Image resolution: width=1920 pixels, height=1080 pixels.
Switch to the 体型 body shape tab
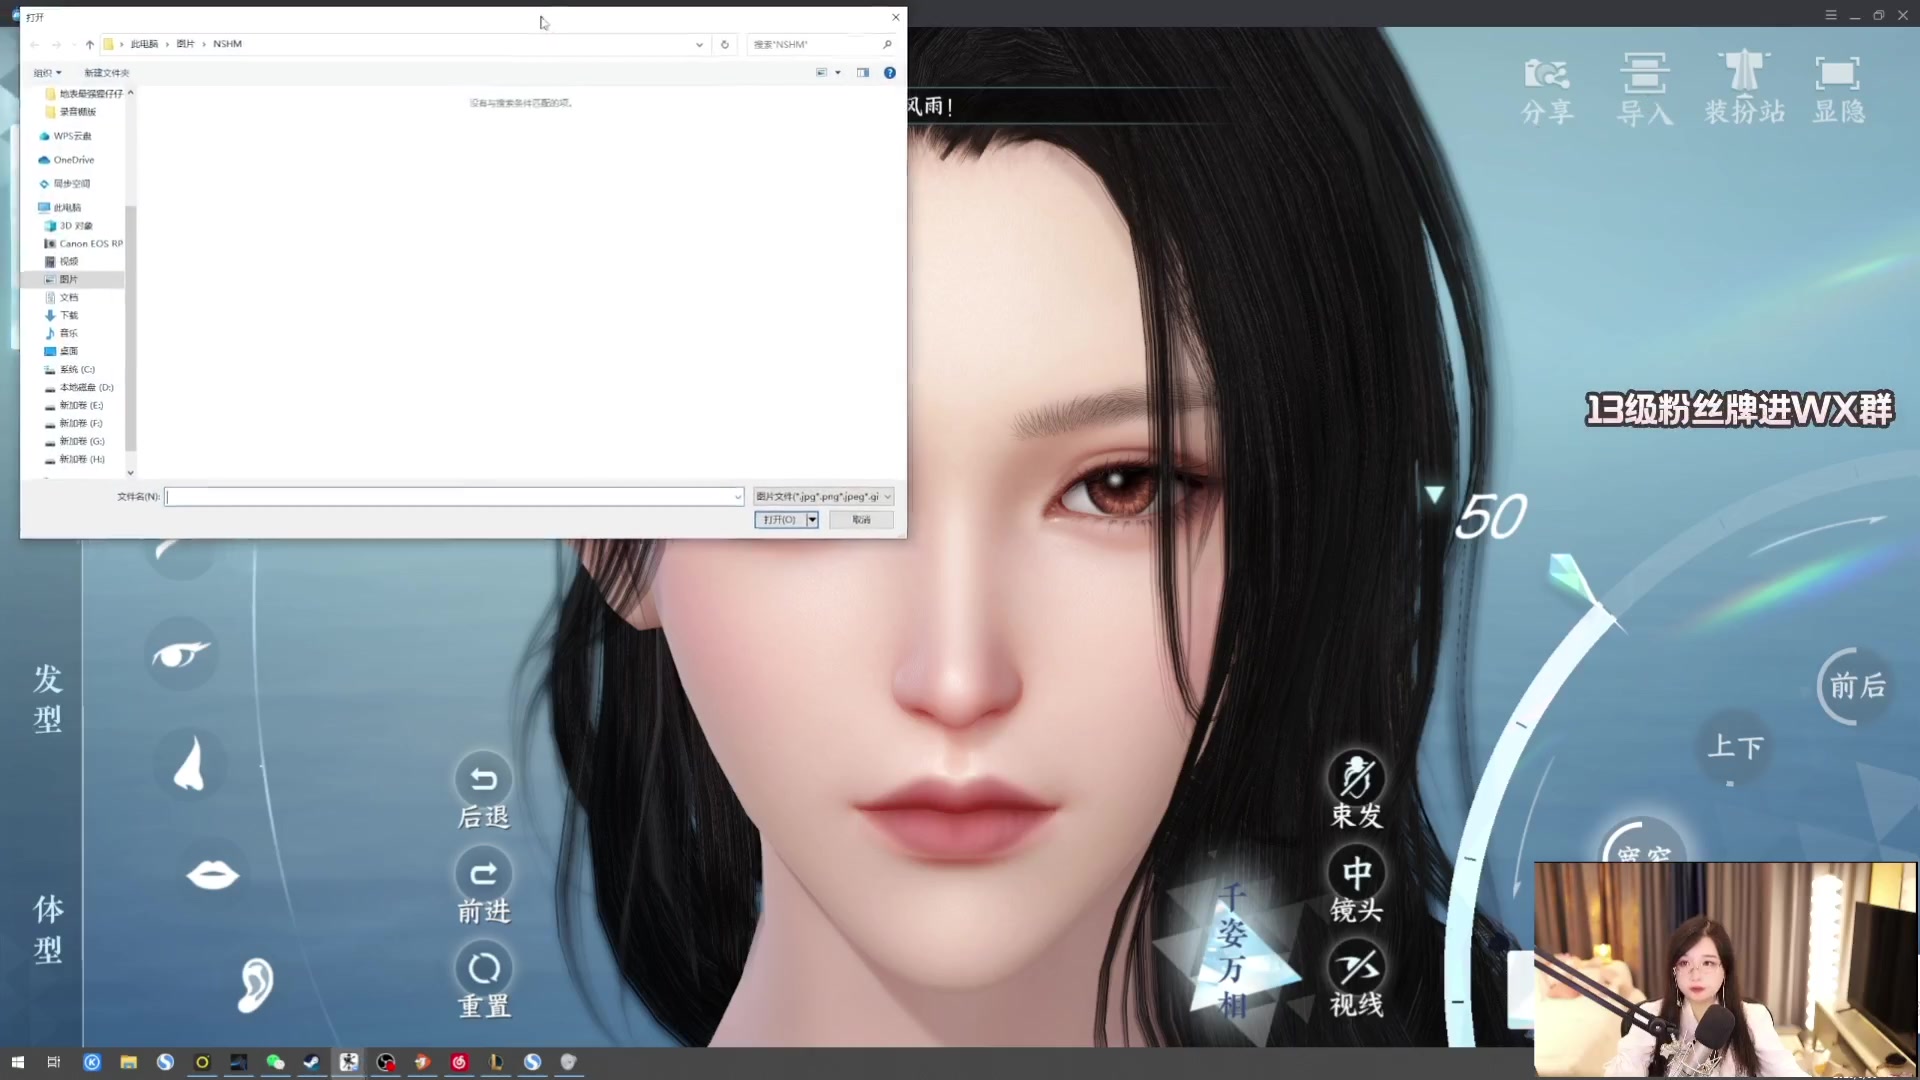click(48, 928)
